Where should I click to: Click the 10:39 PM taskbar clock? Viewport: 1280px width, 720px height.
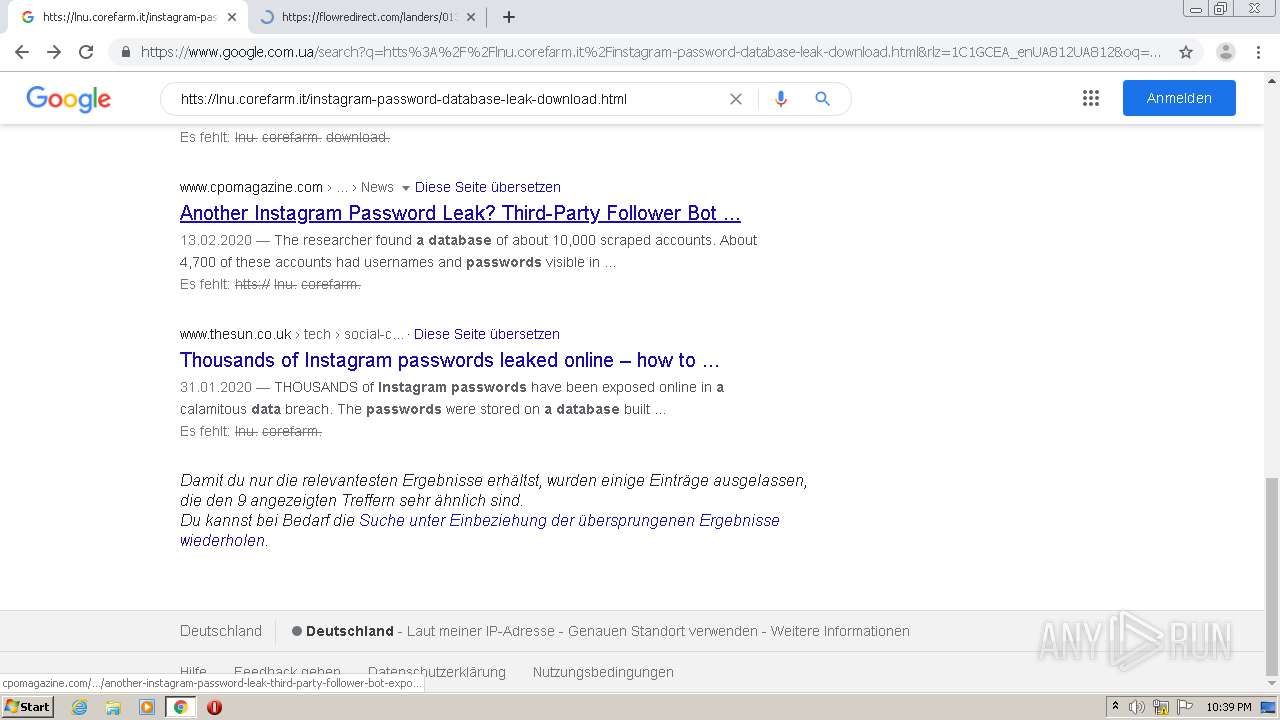1228,707
